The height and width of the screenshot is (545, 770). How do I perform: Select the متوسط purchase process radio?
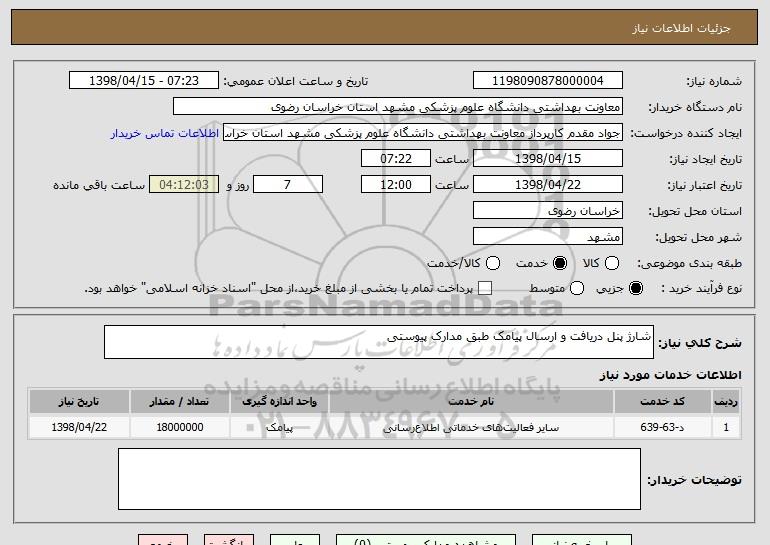point(577,288)
